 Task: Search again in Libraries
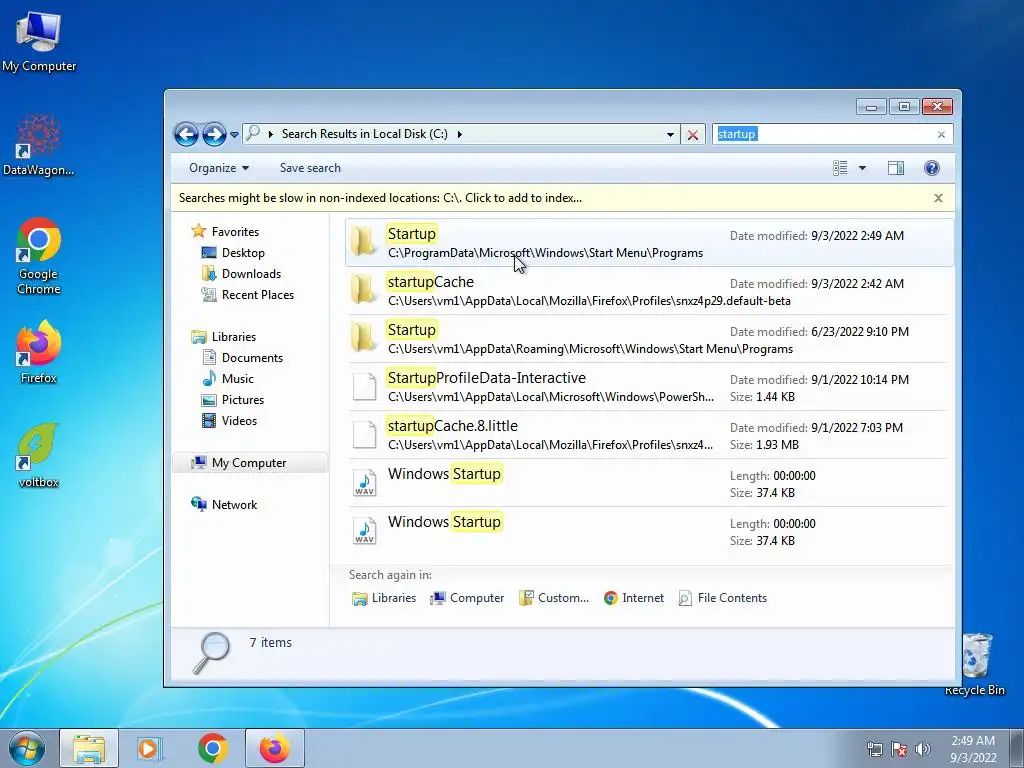pyautogui.click(x=384, y=598)
